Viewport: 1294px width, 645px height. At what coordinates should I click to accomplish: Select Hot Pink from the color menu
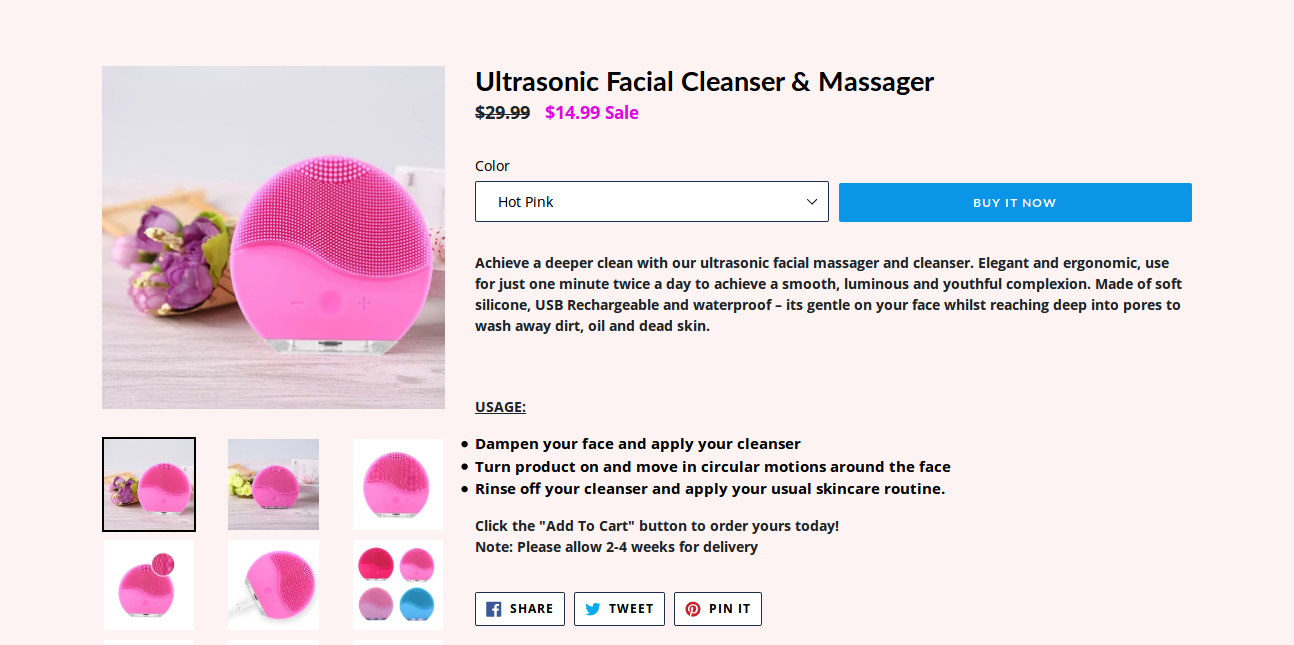651,201
